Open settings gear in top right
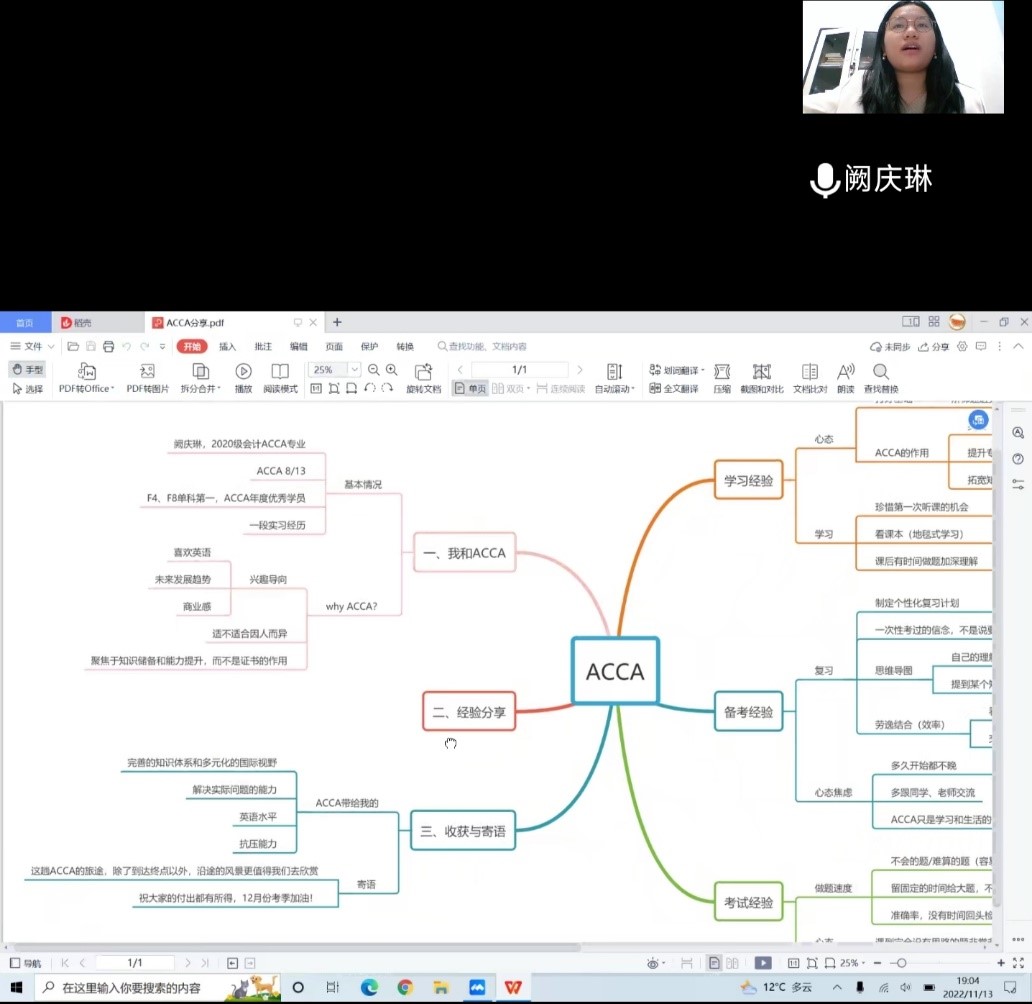This screenshot has width=1032, height=1004. click(962, 346)
